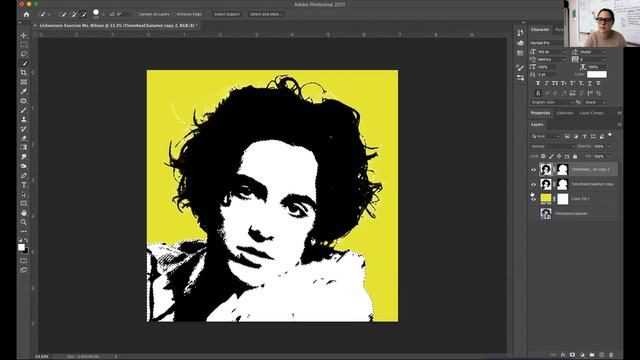Open the Edit Toolbar three-dots menu
The image size is (640, 360).
pyautogui.click(x=24, y=231)
